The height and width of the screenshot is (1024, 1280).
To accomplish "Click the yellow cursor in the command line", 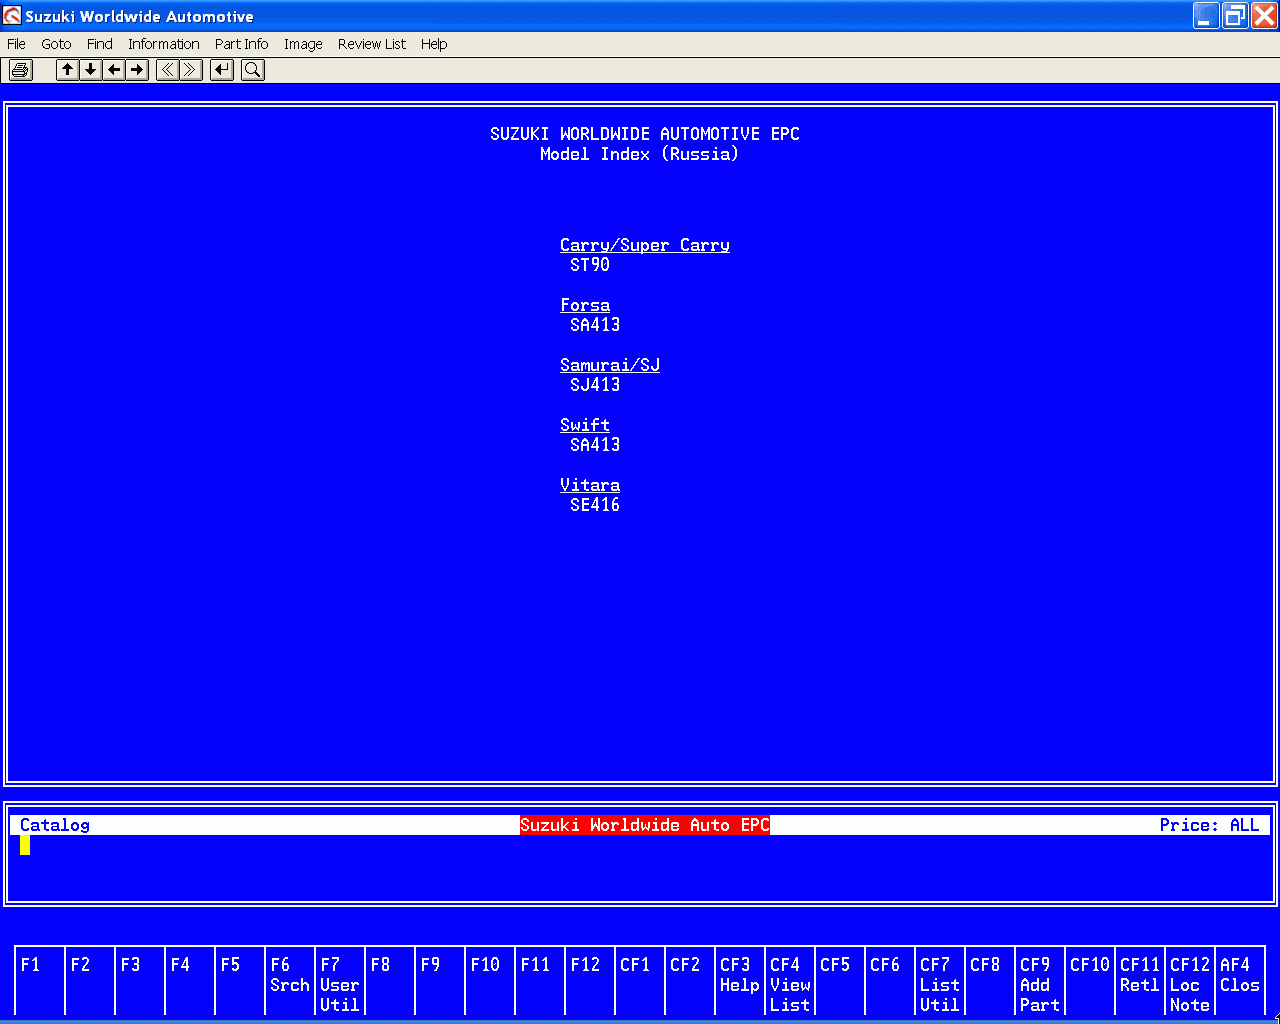I will pyautogui.click(x=25, y=845).
